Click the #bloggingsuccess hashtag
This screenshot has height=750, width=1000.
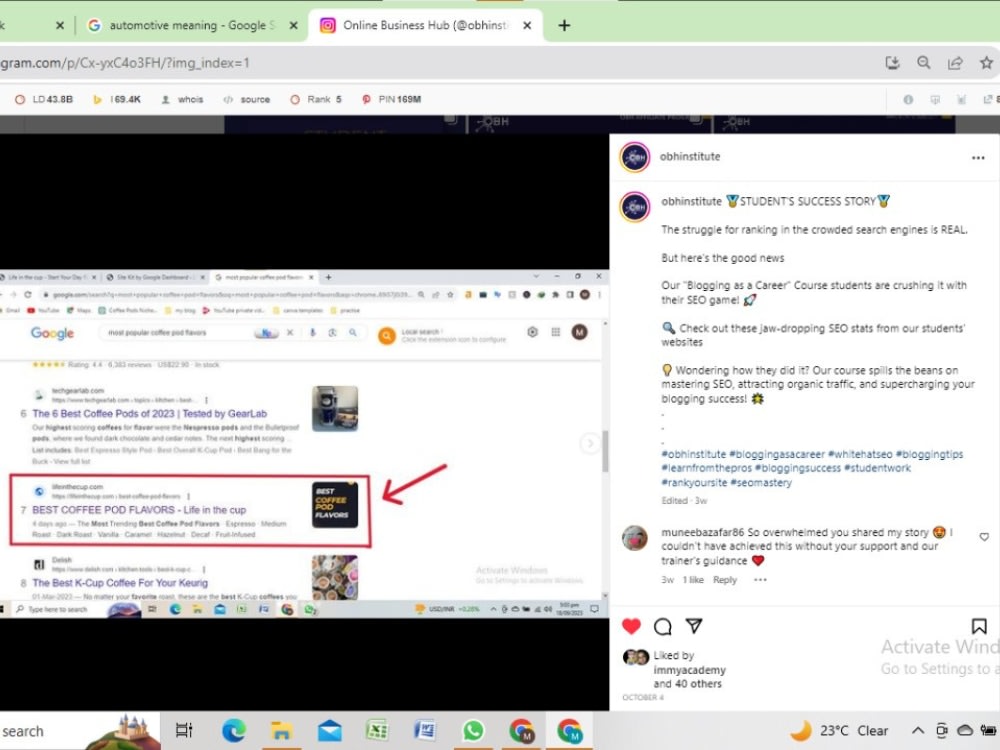coord(798,468)
